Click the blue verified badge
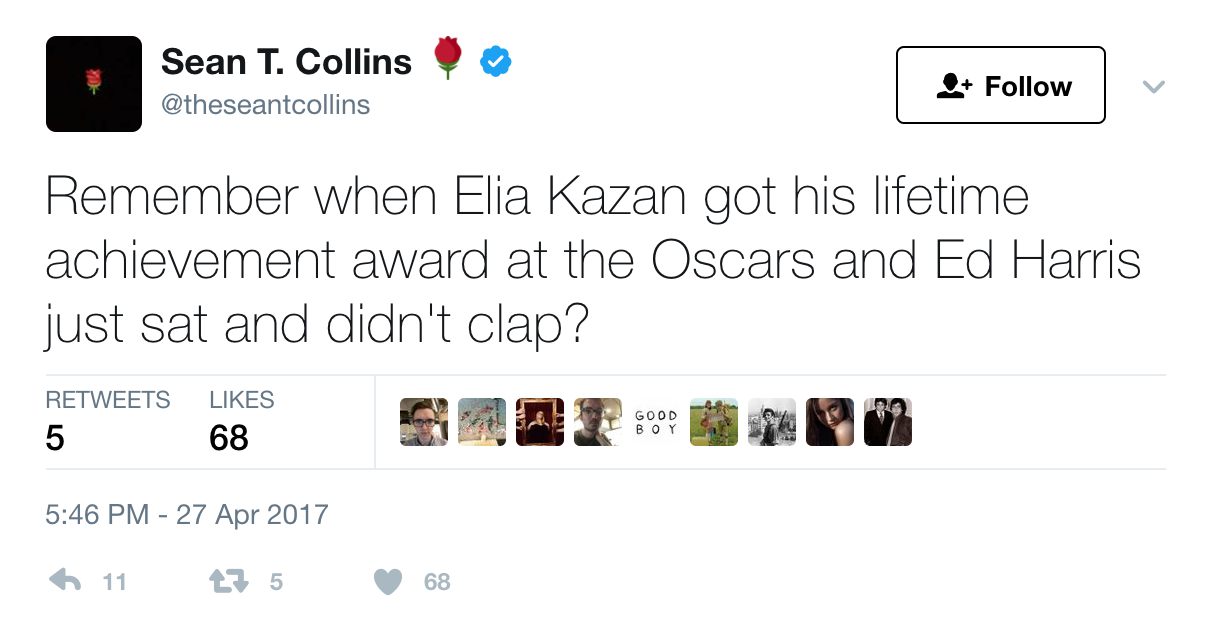Screen dimensions: 1230x644 tap(495, 62)
